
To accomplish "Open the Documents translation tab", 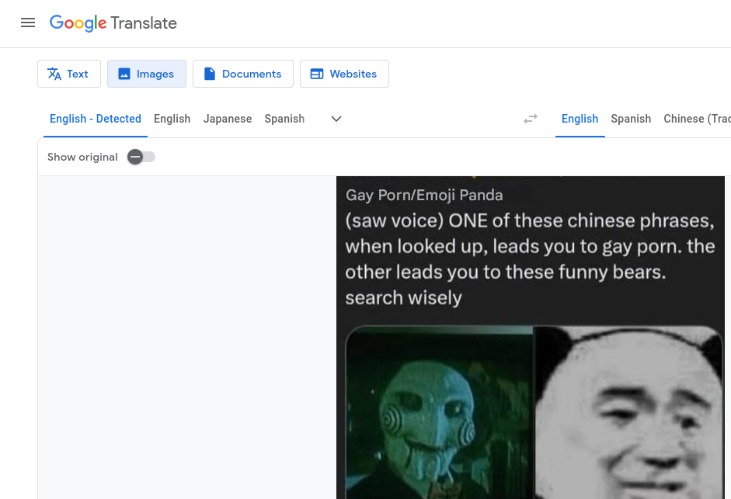I will 243,74.
